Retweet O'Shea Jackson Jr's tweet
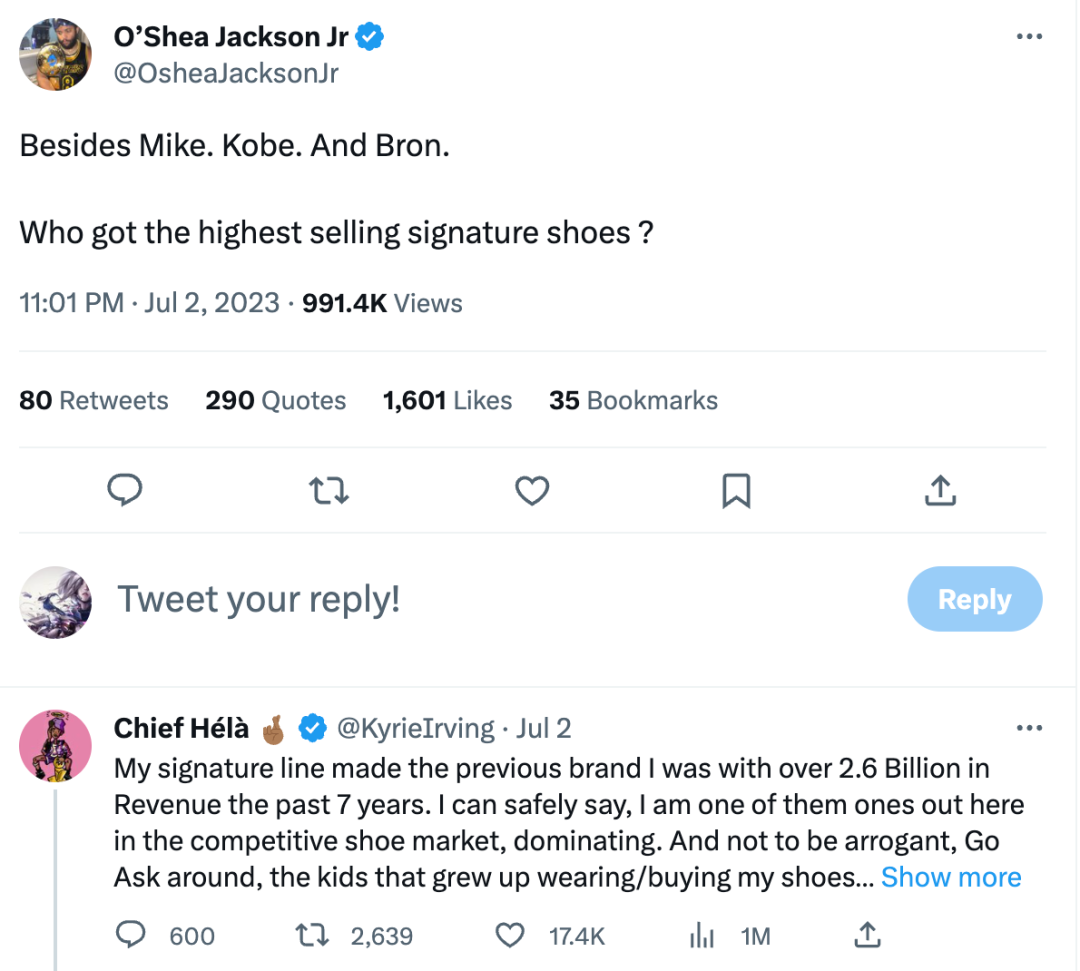This screenshot has width=1080, height=971. pyautogui.click(x=328, y=490)
